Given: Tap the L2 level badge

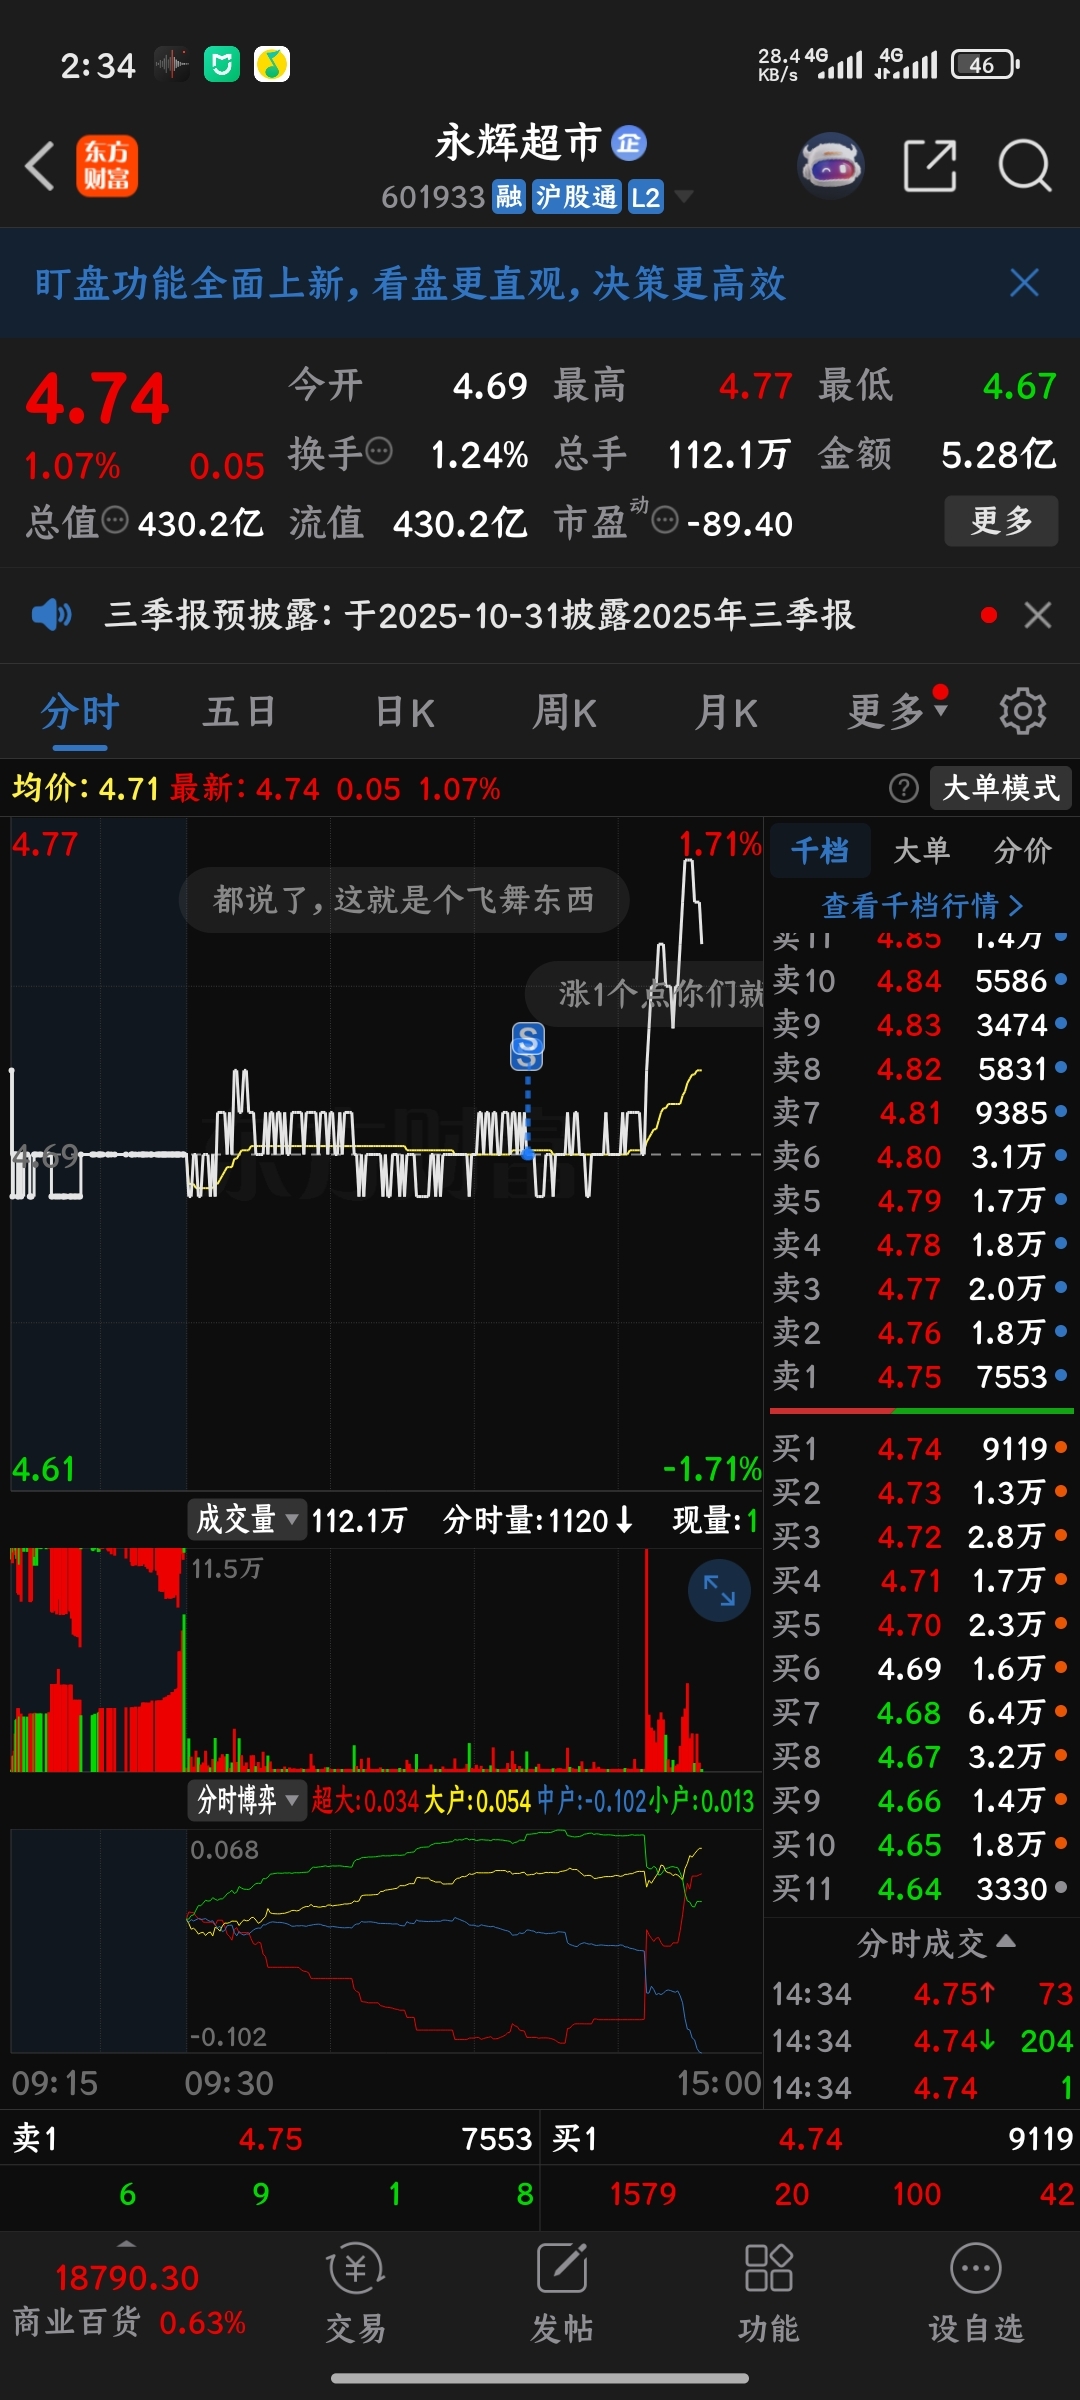Looking at the screenshot, I should pyautogui.click(x=645, y=197).
